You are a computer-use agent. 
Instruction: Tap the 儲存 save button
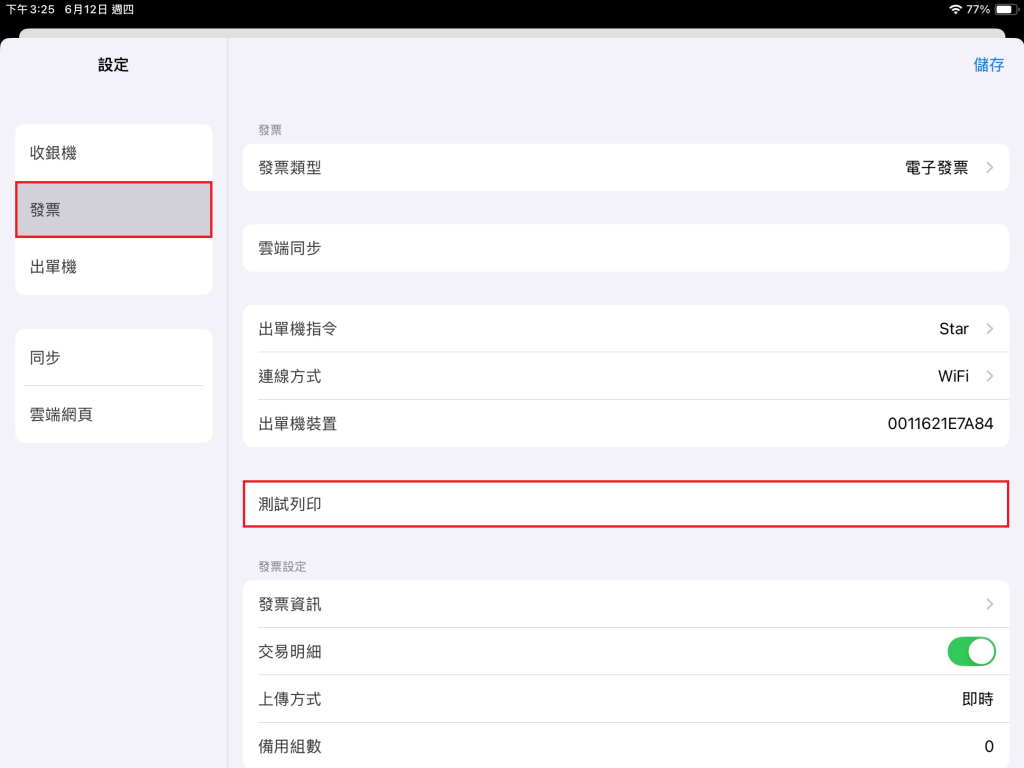pyautogui.click(x=988, y=65)
